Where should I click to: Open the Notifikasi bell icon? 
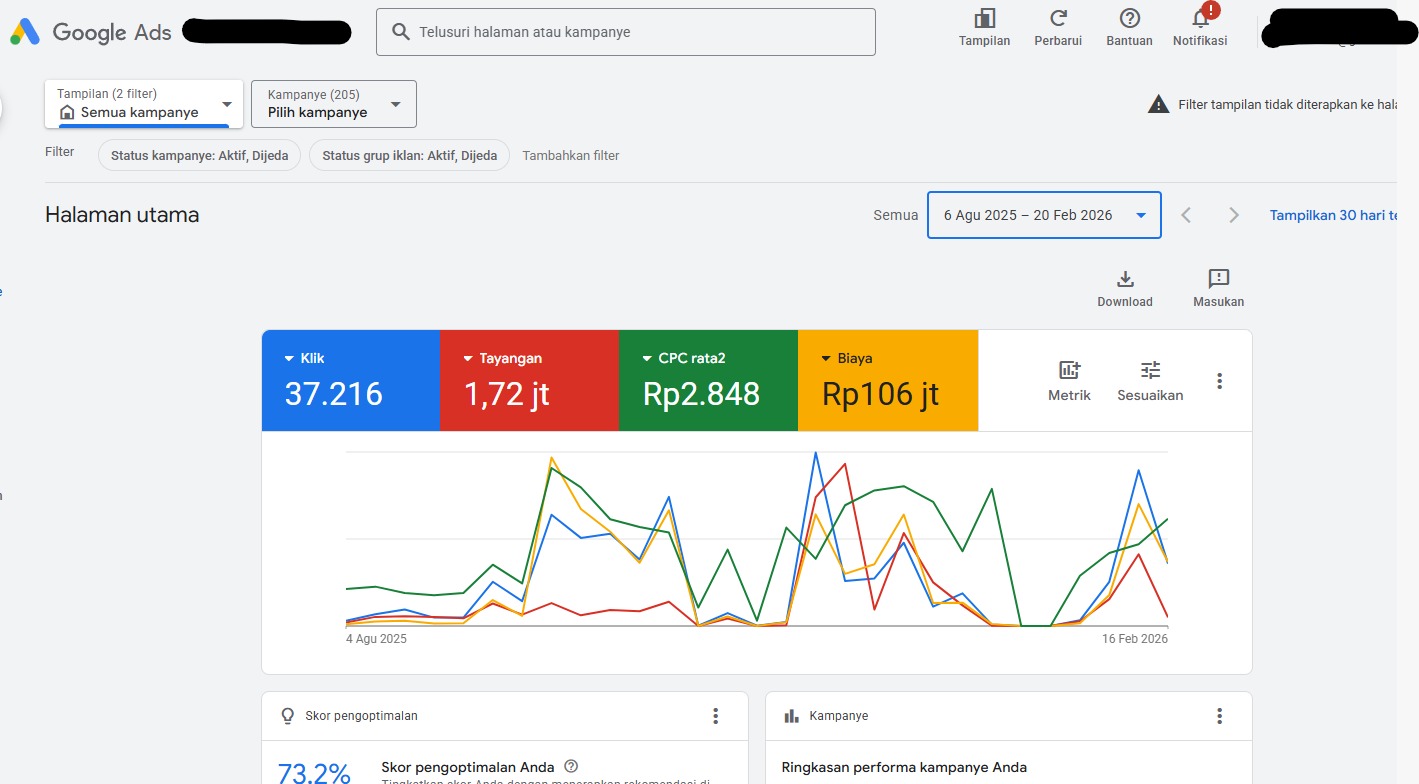click(x=1200, y=19)
